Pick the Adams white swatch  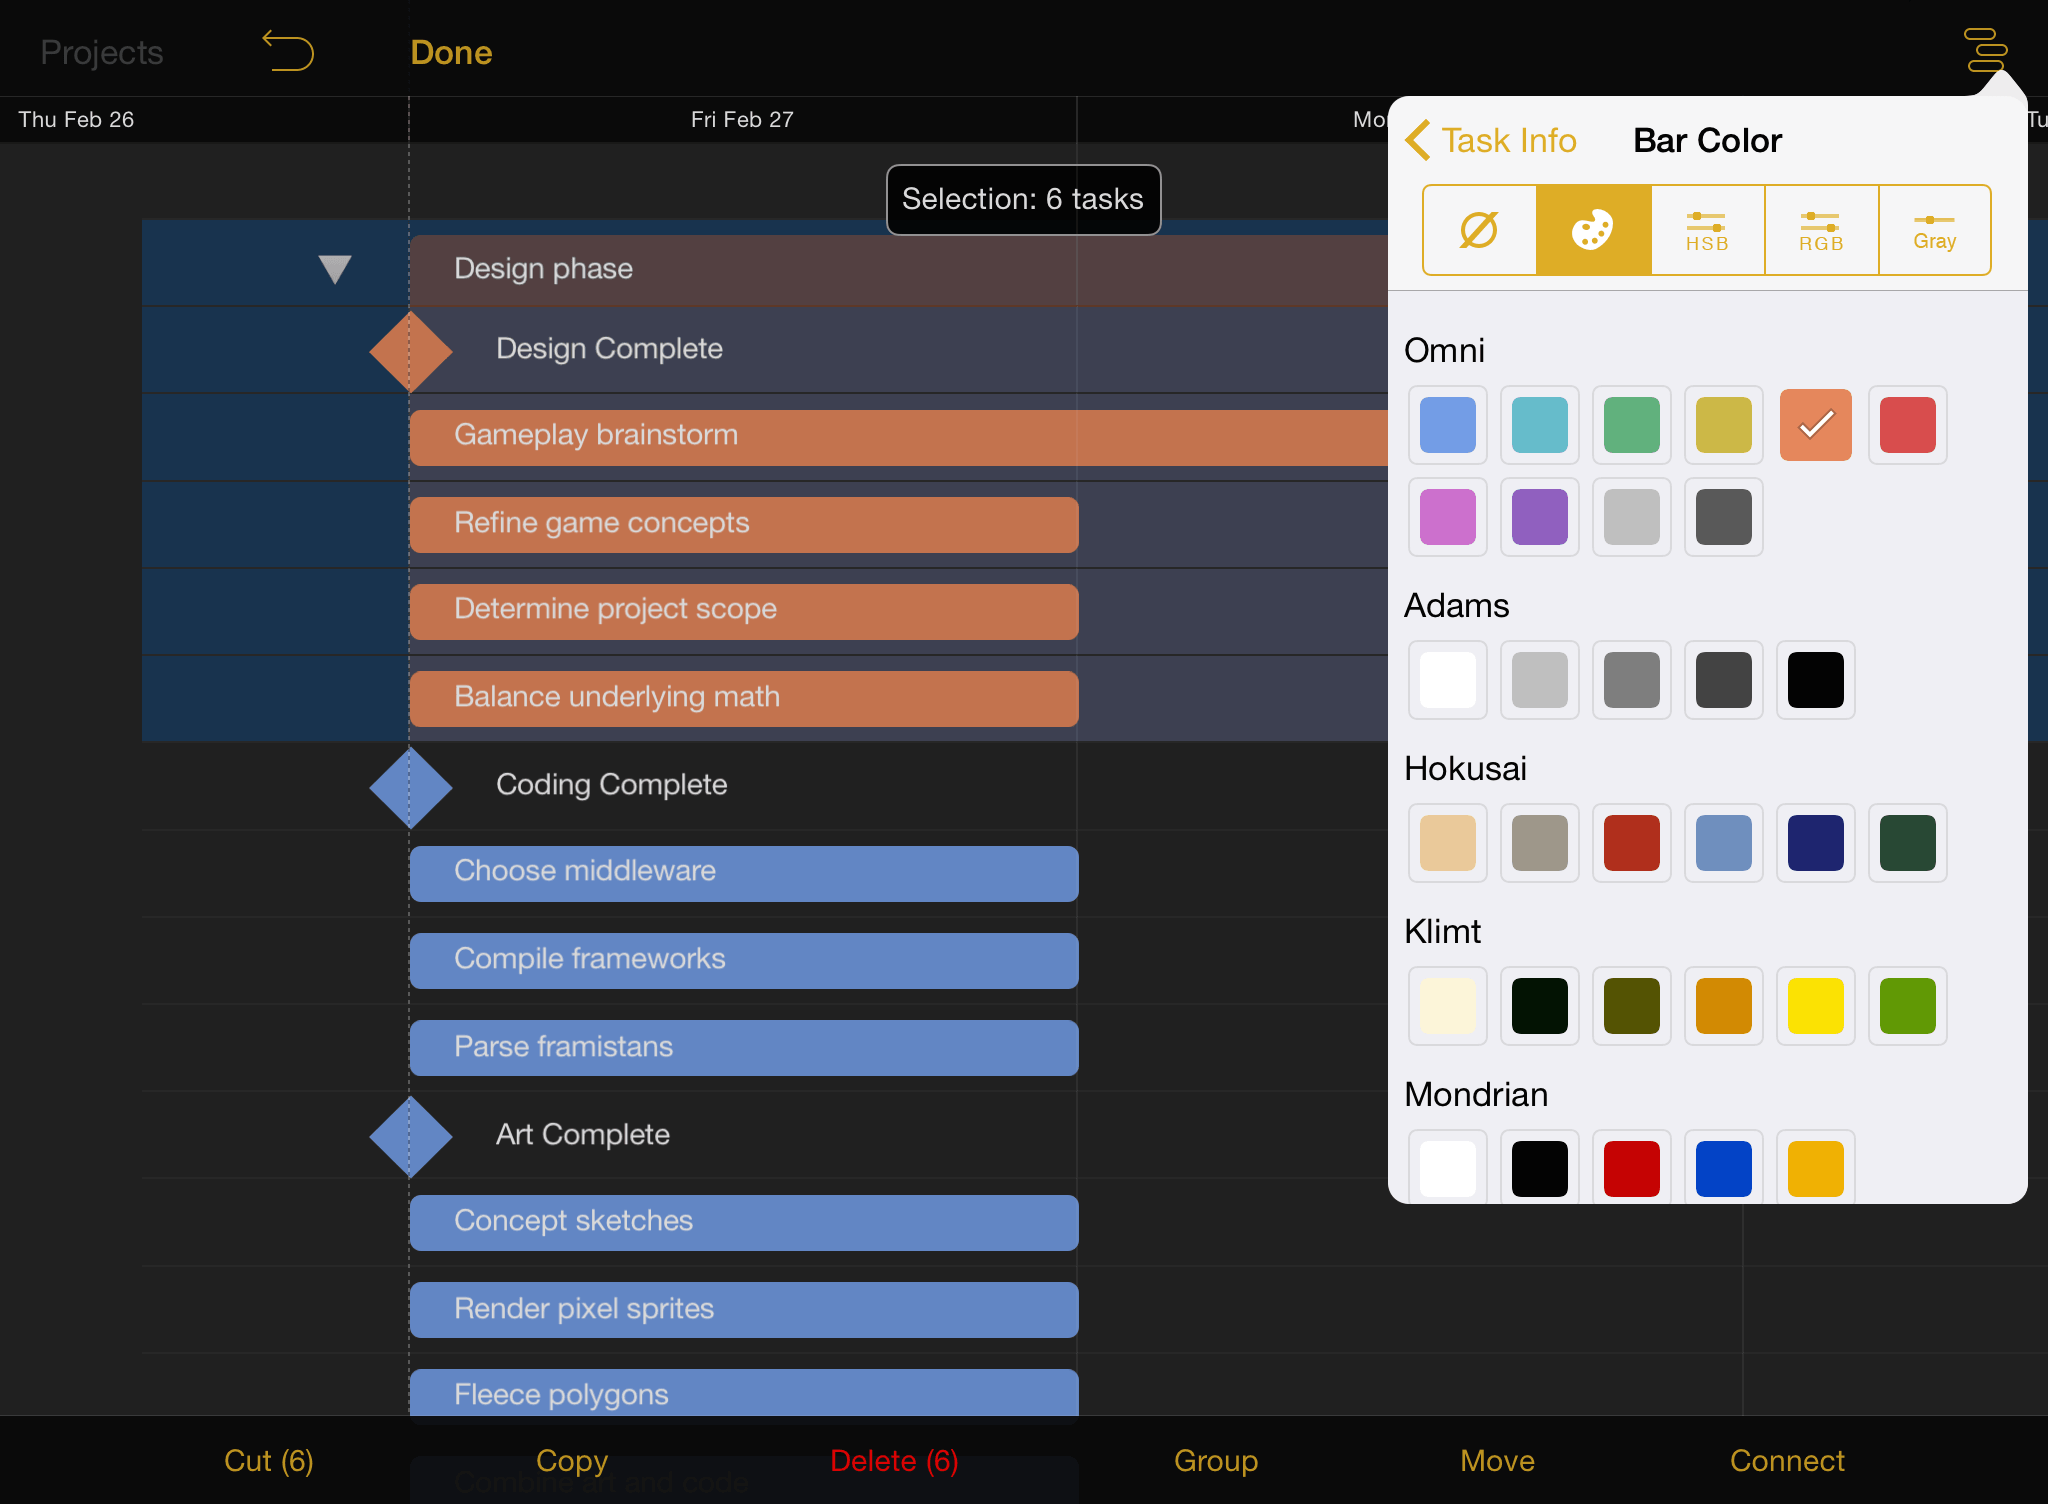(1448, 680)
